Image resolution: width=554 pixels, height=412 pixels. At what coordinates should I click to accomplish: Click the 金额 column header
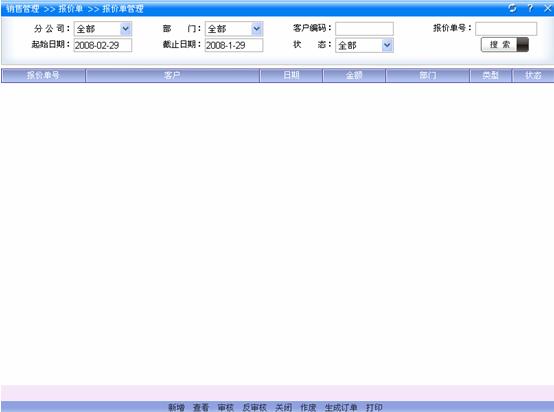[x=354, y=76]
